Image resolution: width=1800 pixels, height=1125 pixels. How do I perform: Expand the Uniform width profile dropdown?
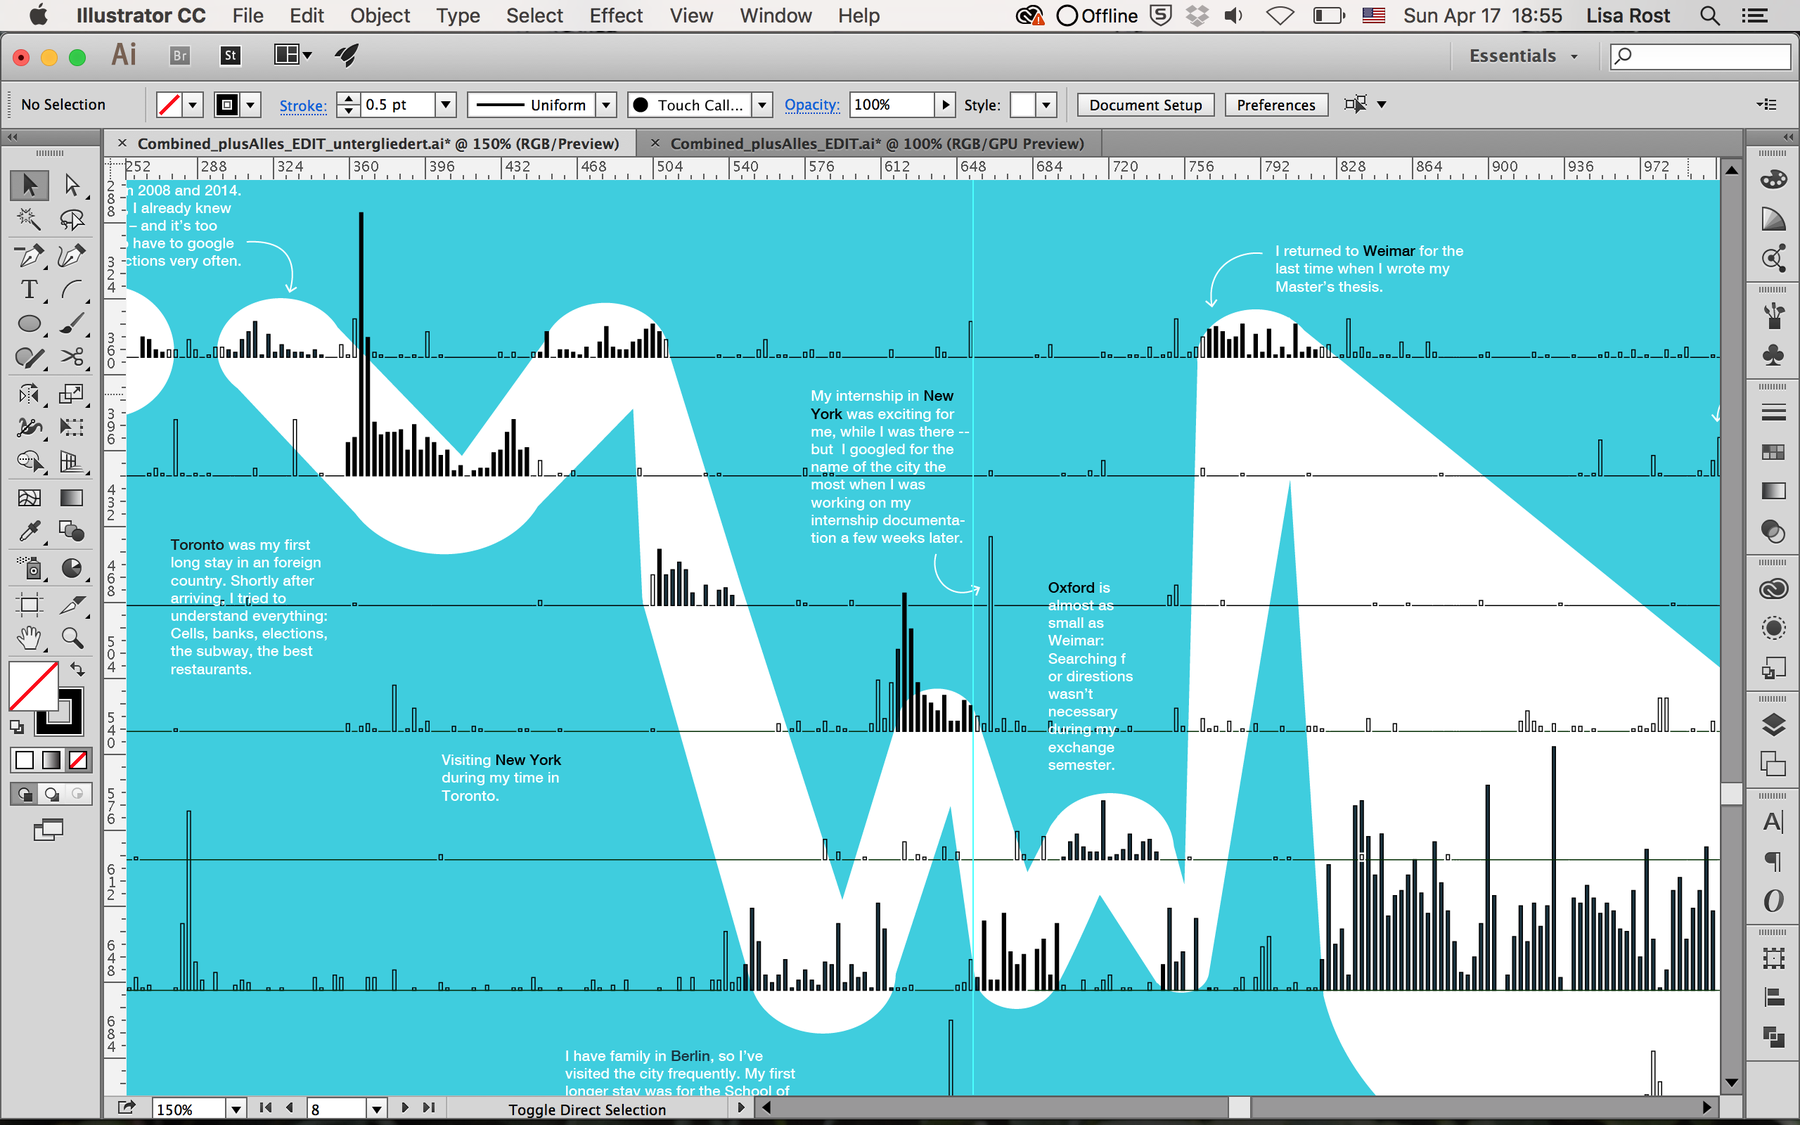[605, 105]
